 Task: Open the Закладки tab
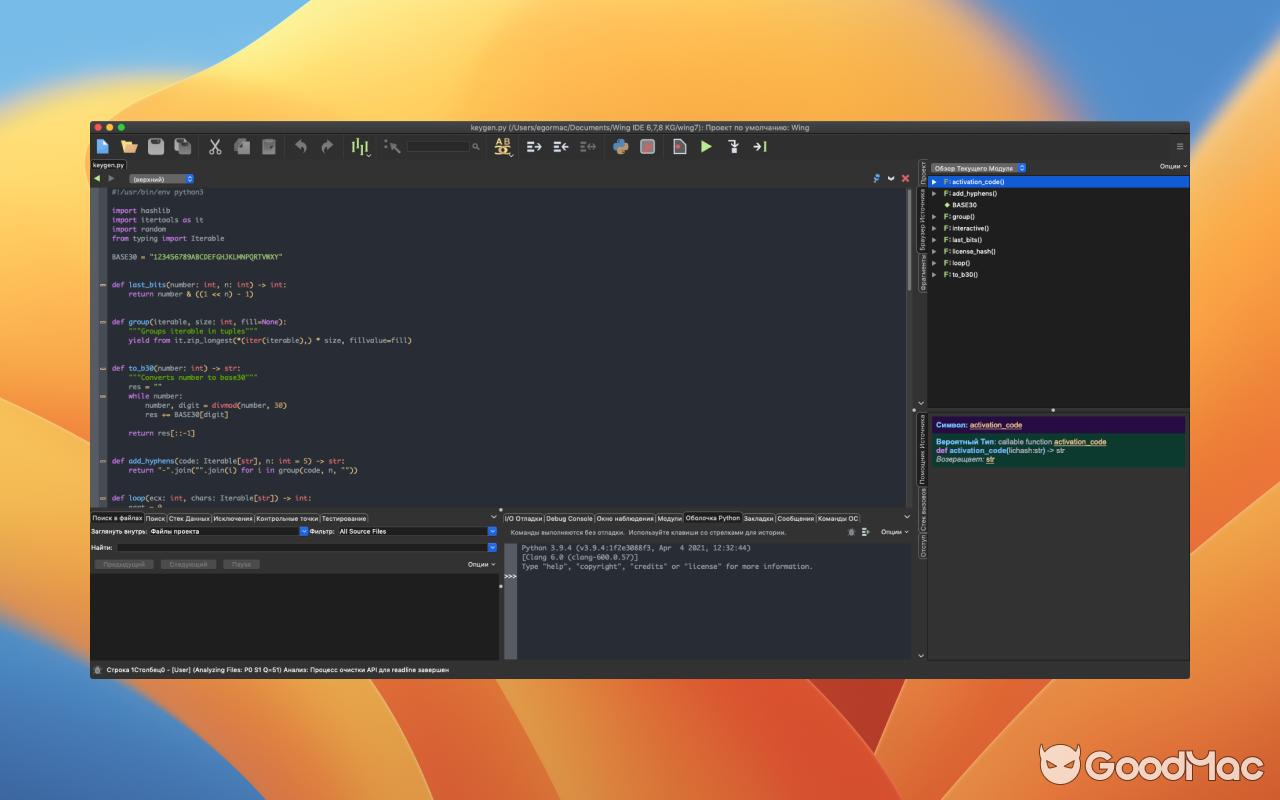758,518
